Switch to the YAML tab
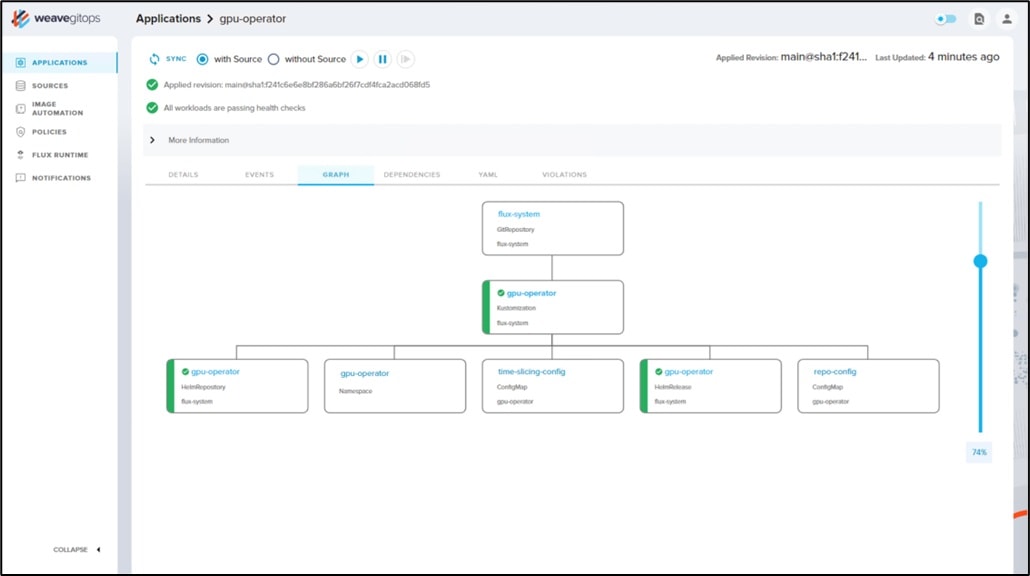This screenshot has width=1030, height=576. [488, 175]
